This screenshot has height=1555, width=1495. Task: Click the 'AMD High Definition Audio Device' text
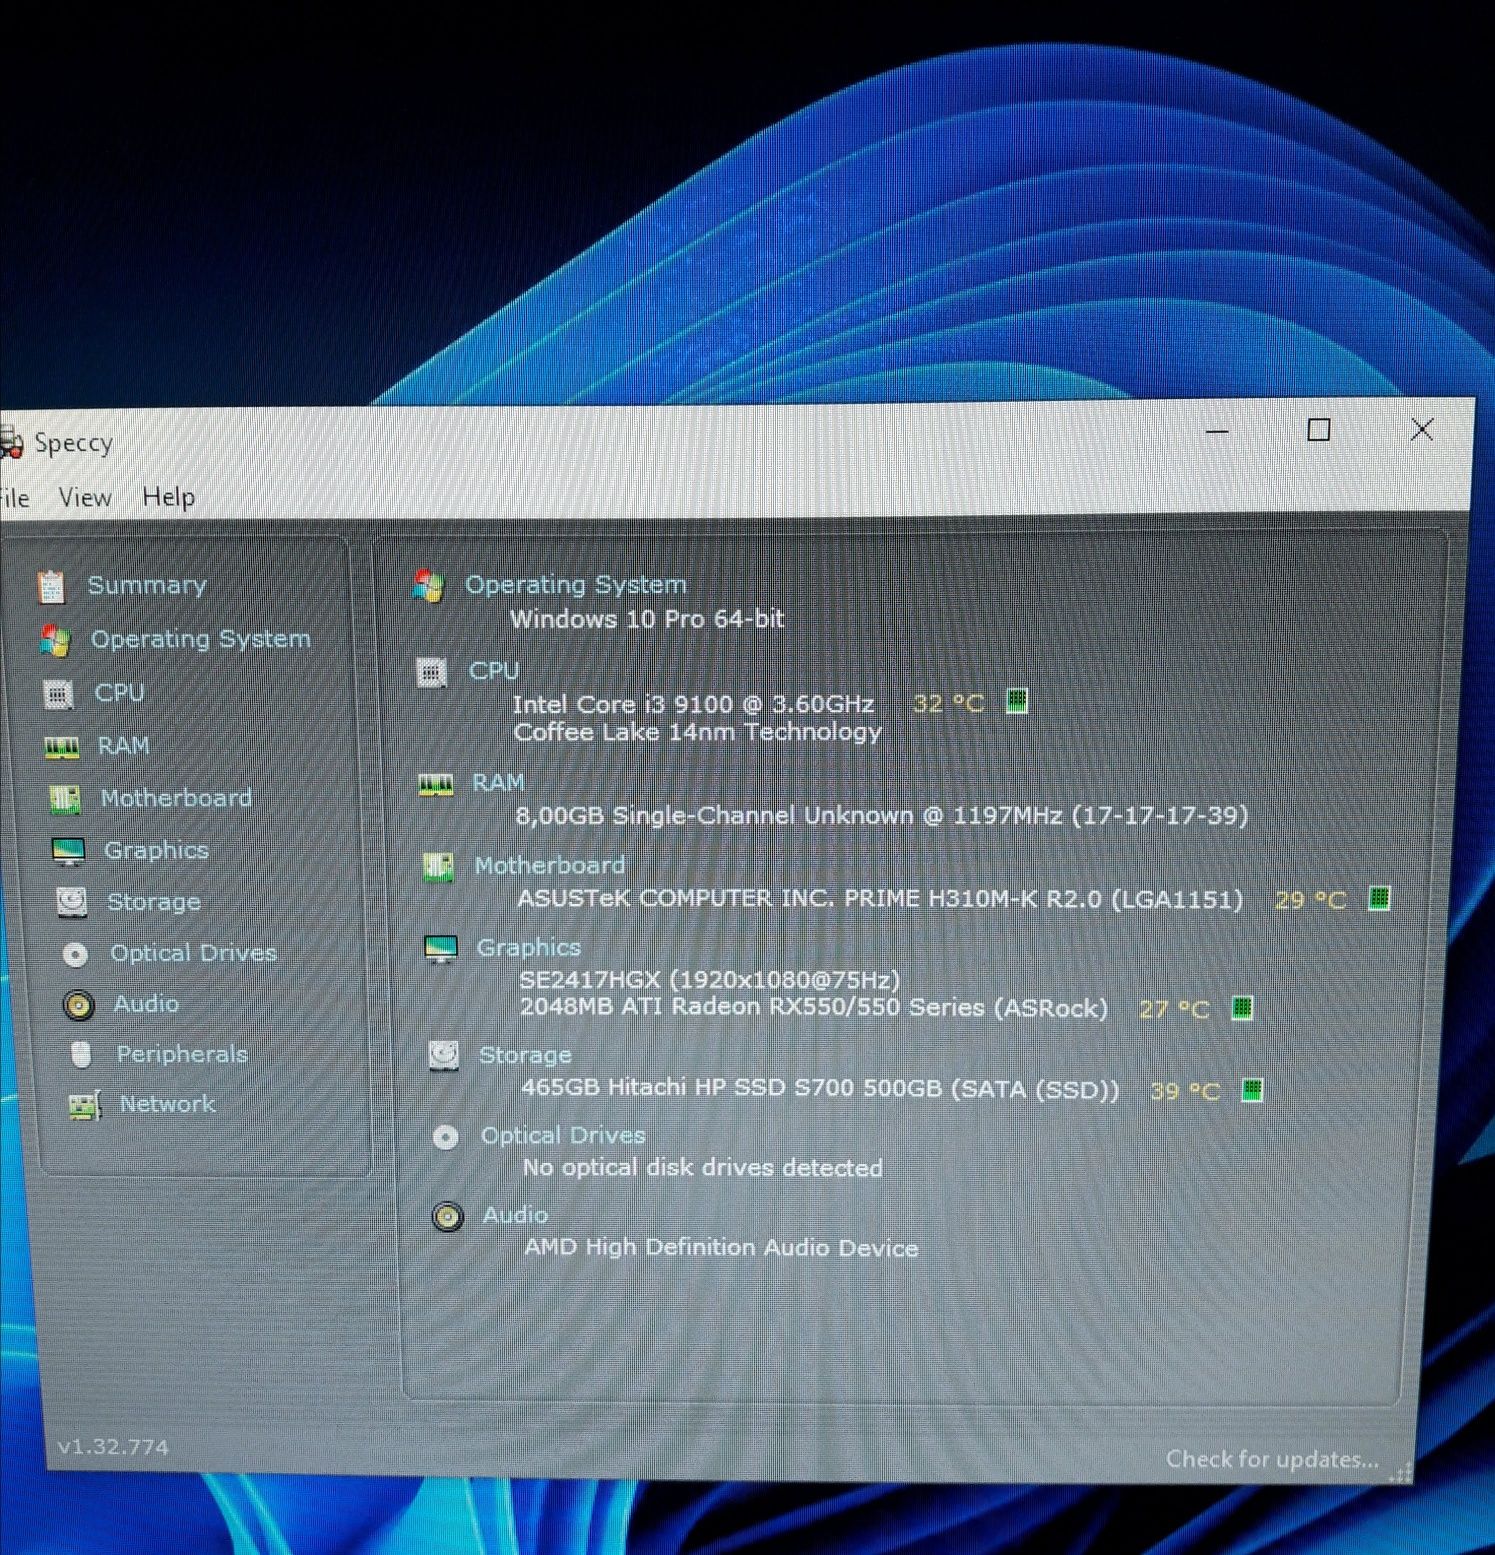pos(721,1248)
